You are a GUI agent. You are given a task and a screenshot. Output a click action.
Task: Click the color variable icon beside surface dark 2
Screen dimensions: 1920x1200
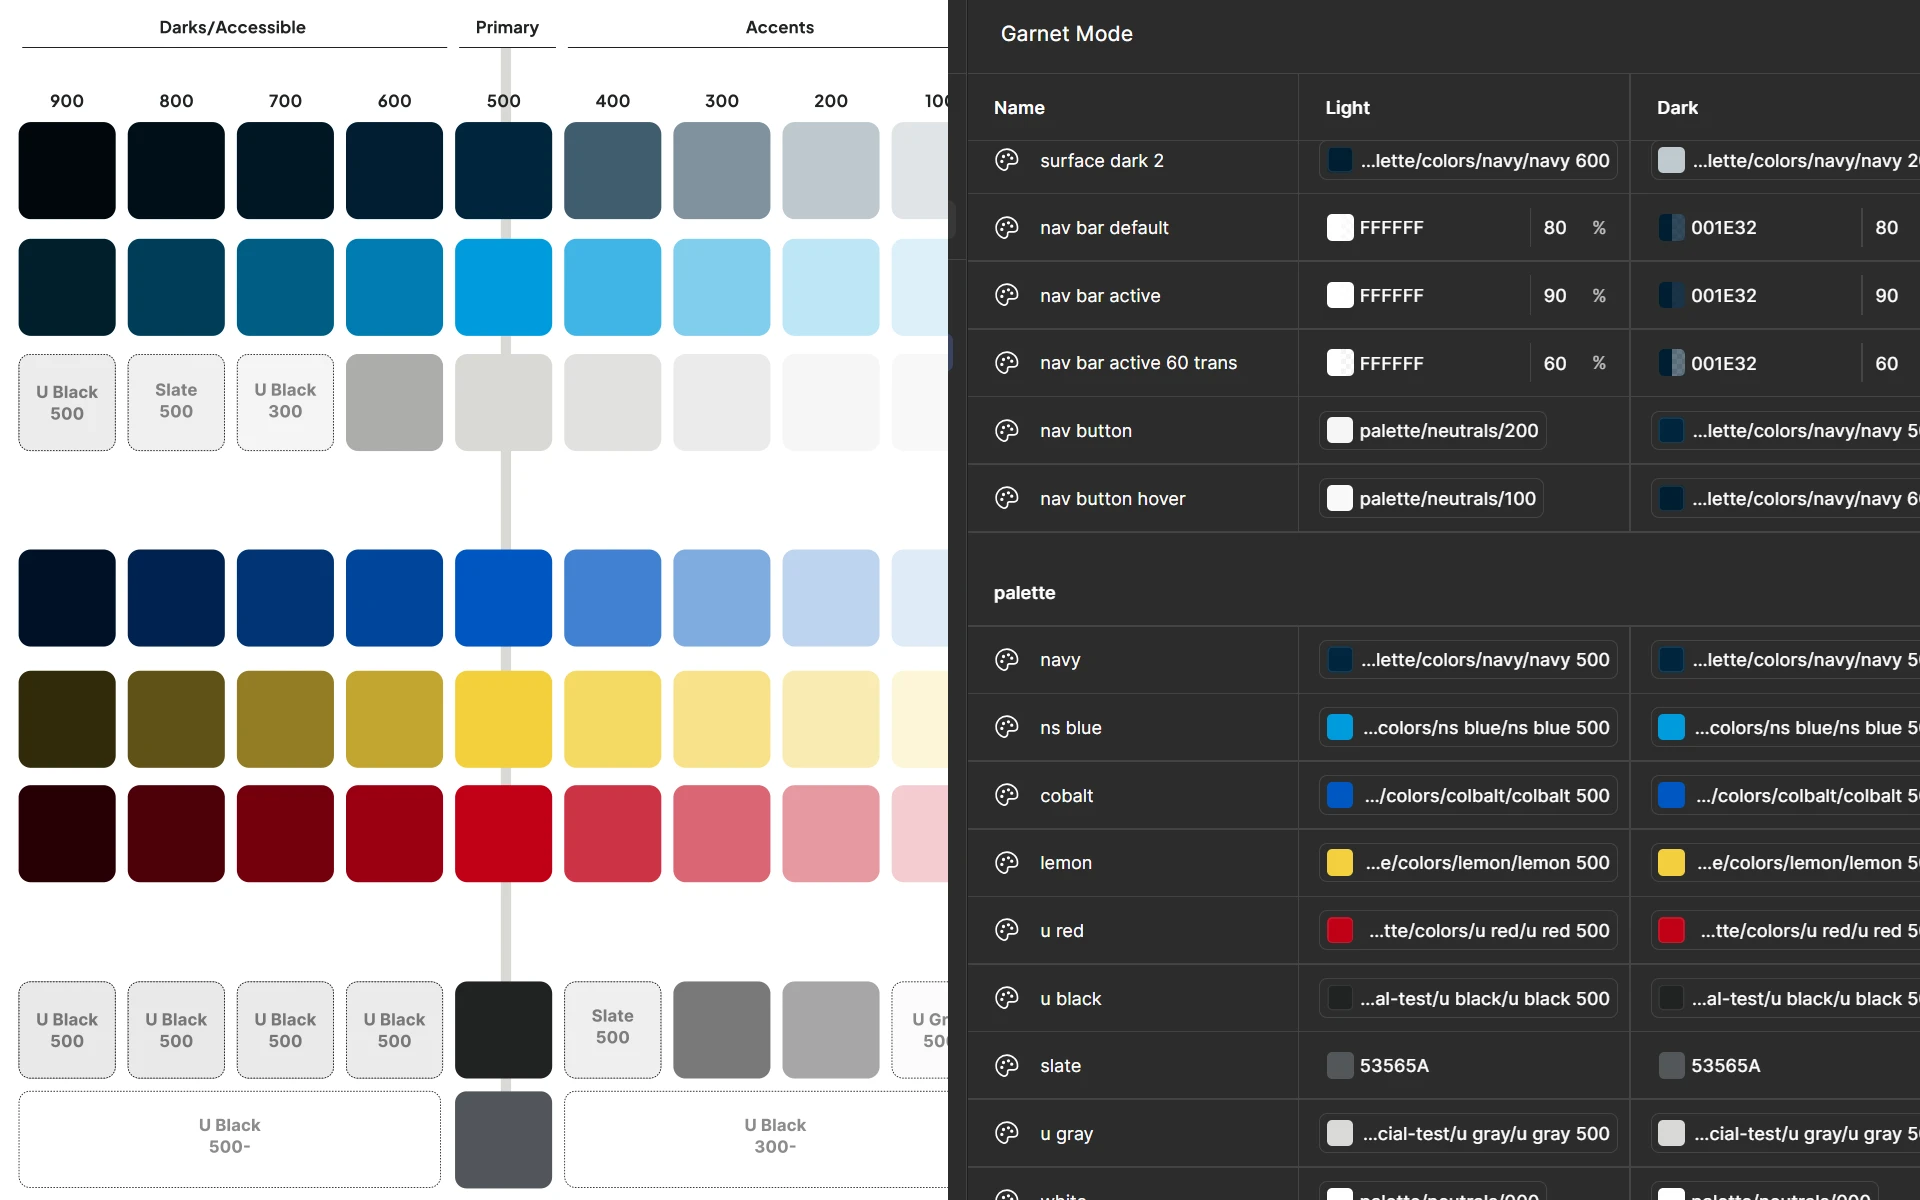1007,160
